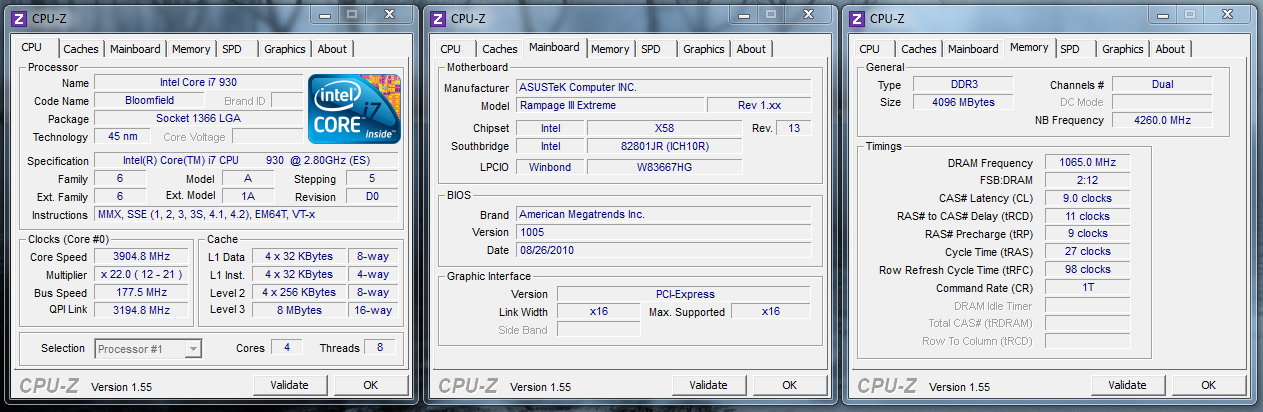Open About tab in the Memory window
This screenshot has height=412, width=1263.
(1170, 49)
